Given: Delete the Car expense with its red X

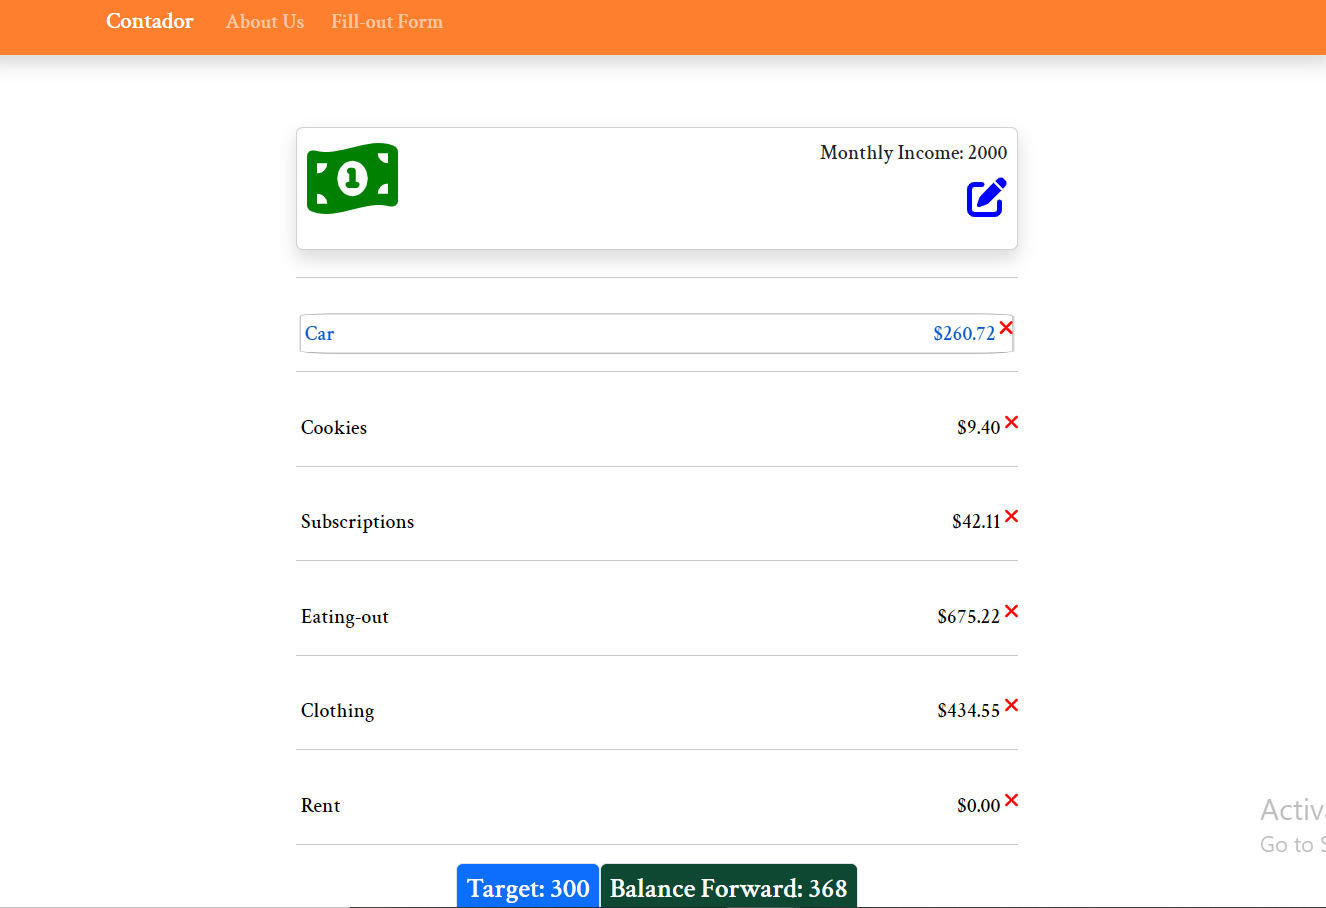Looking at the screenshot, I should pyautogui.click(x=1006, y=327).
